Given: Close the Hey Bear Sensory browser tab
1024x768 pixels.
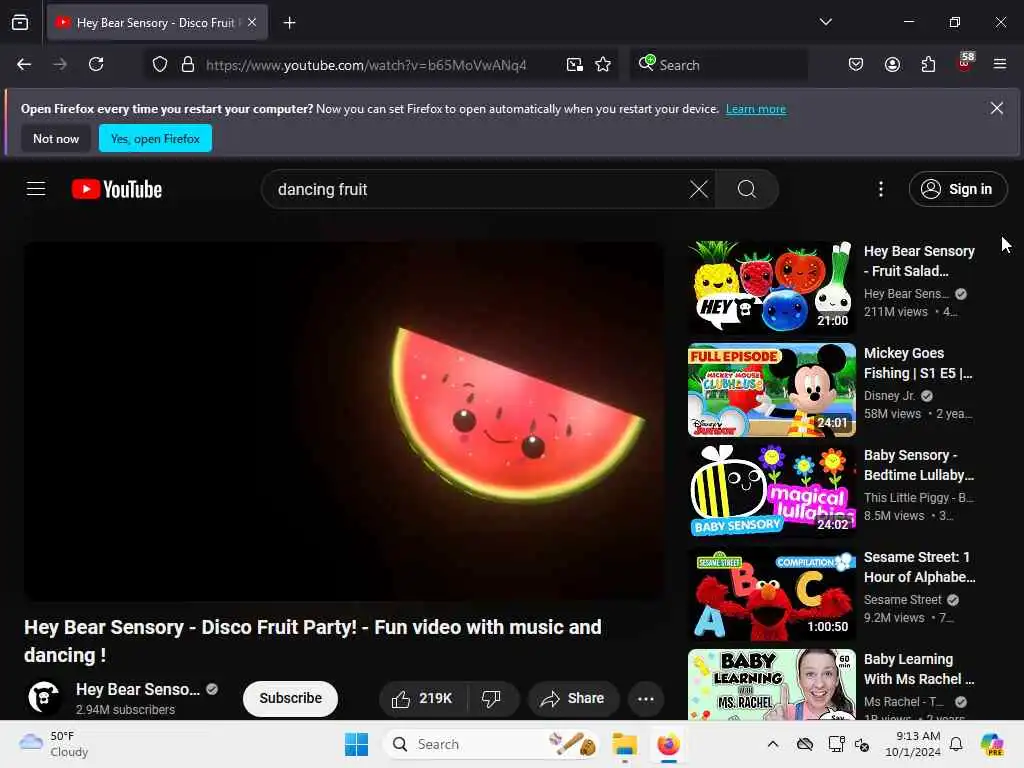Looking at the screenshot, I should 252,22.
